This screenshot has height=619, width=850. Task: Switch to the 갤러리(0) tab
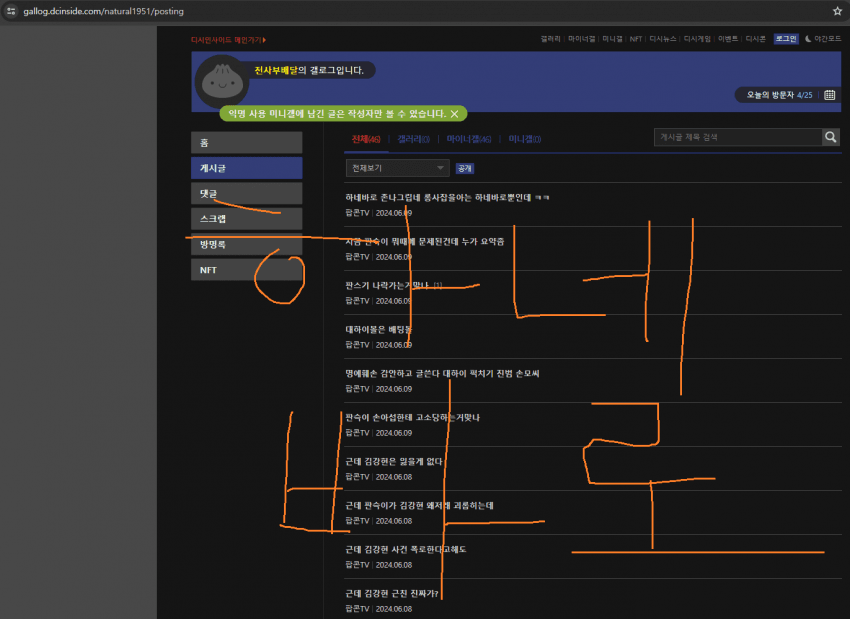(x=413, y=139)
